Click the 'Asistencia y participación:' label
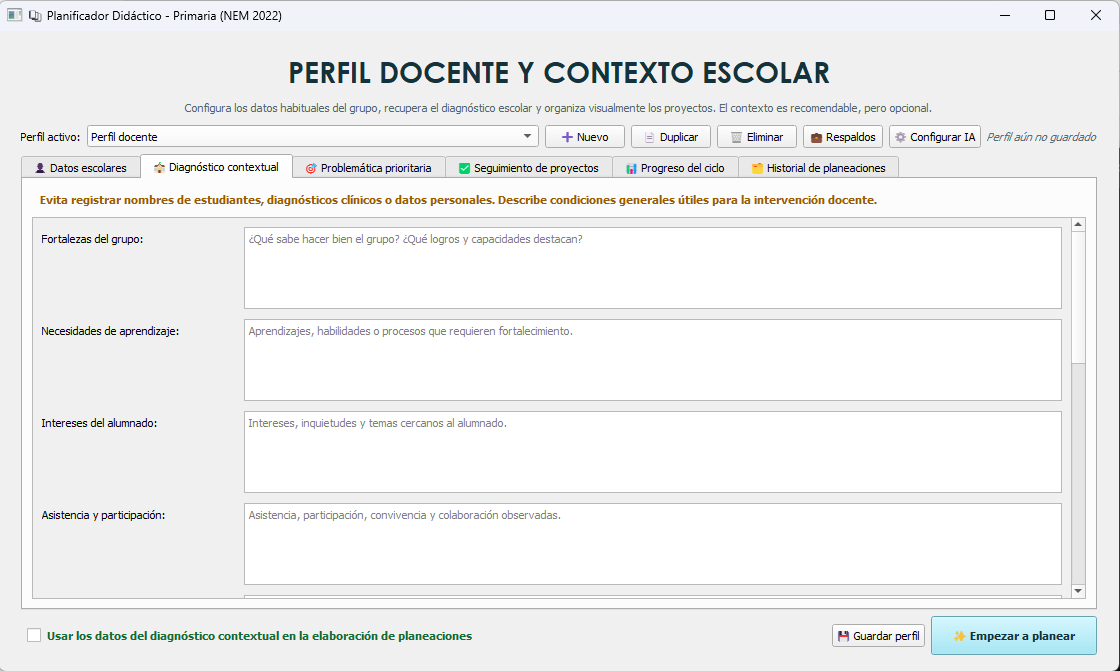The width and height of the screenshot is (1120, 671). (x=103, y=515)
